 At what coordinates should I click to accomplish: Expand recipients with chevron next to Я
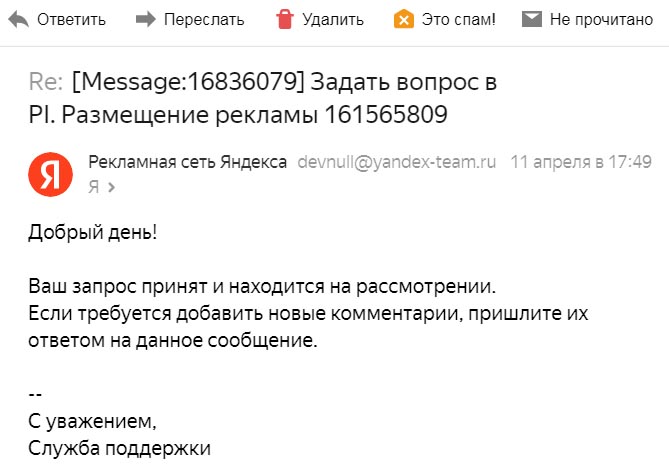point(111,187)
